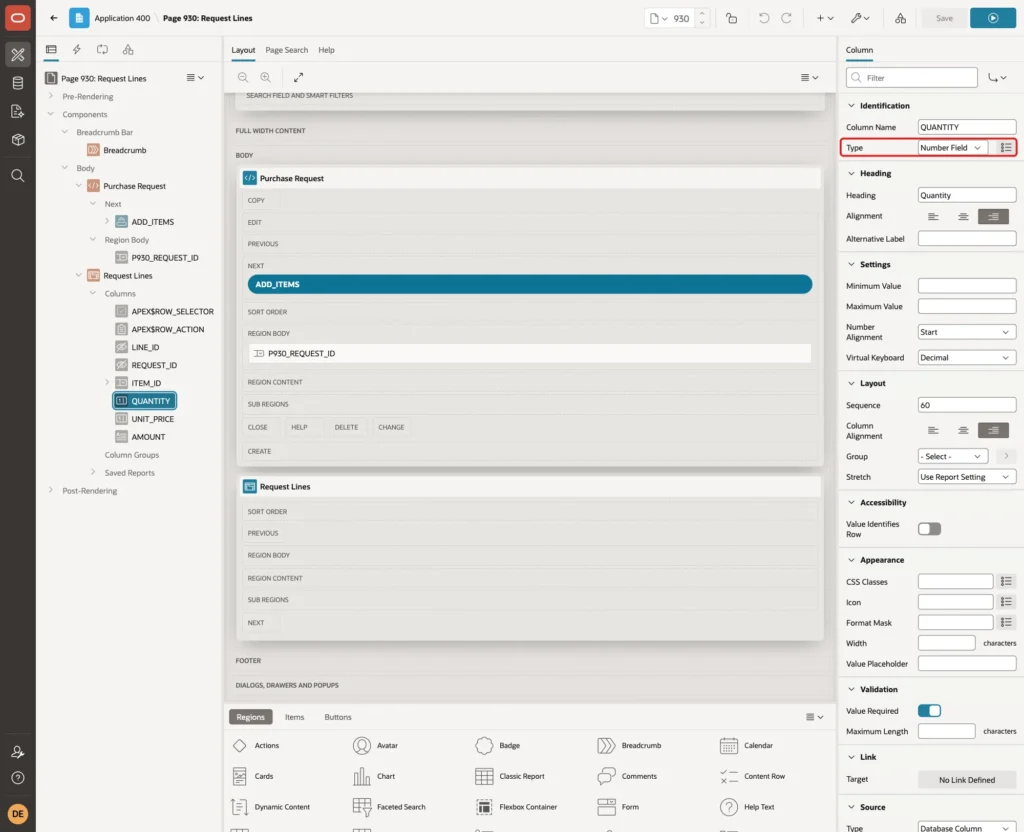Select the ADD_ITEMS button in layout

point(530,285)
